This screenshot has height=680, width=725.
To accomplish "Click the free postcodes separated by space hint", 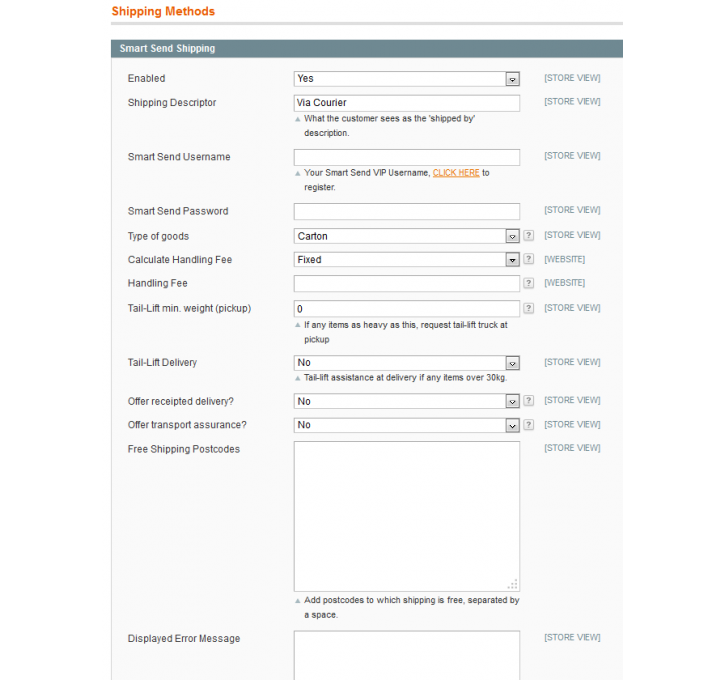I will [412, 607].
